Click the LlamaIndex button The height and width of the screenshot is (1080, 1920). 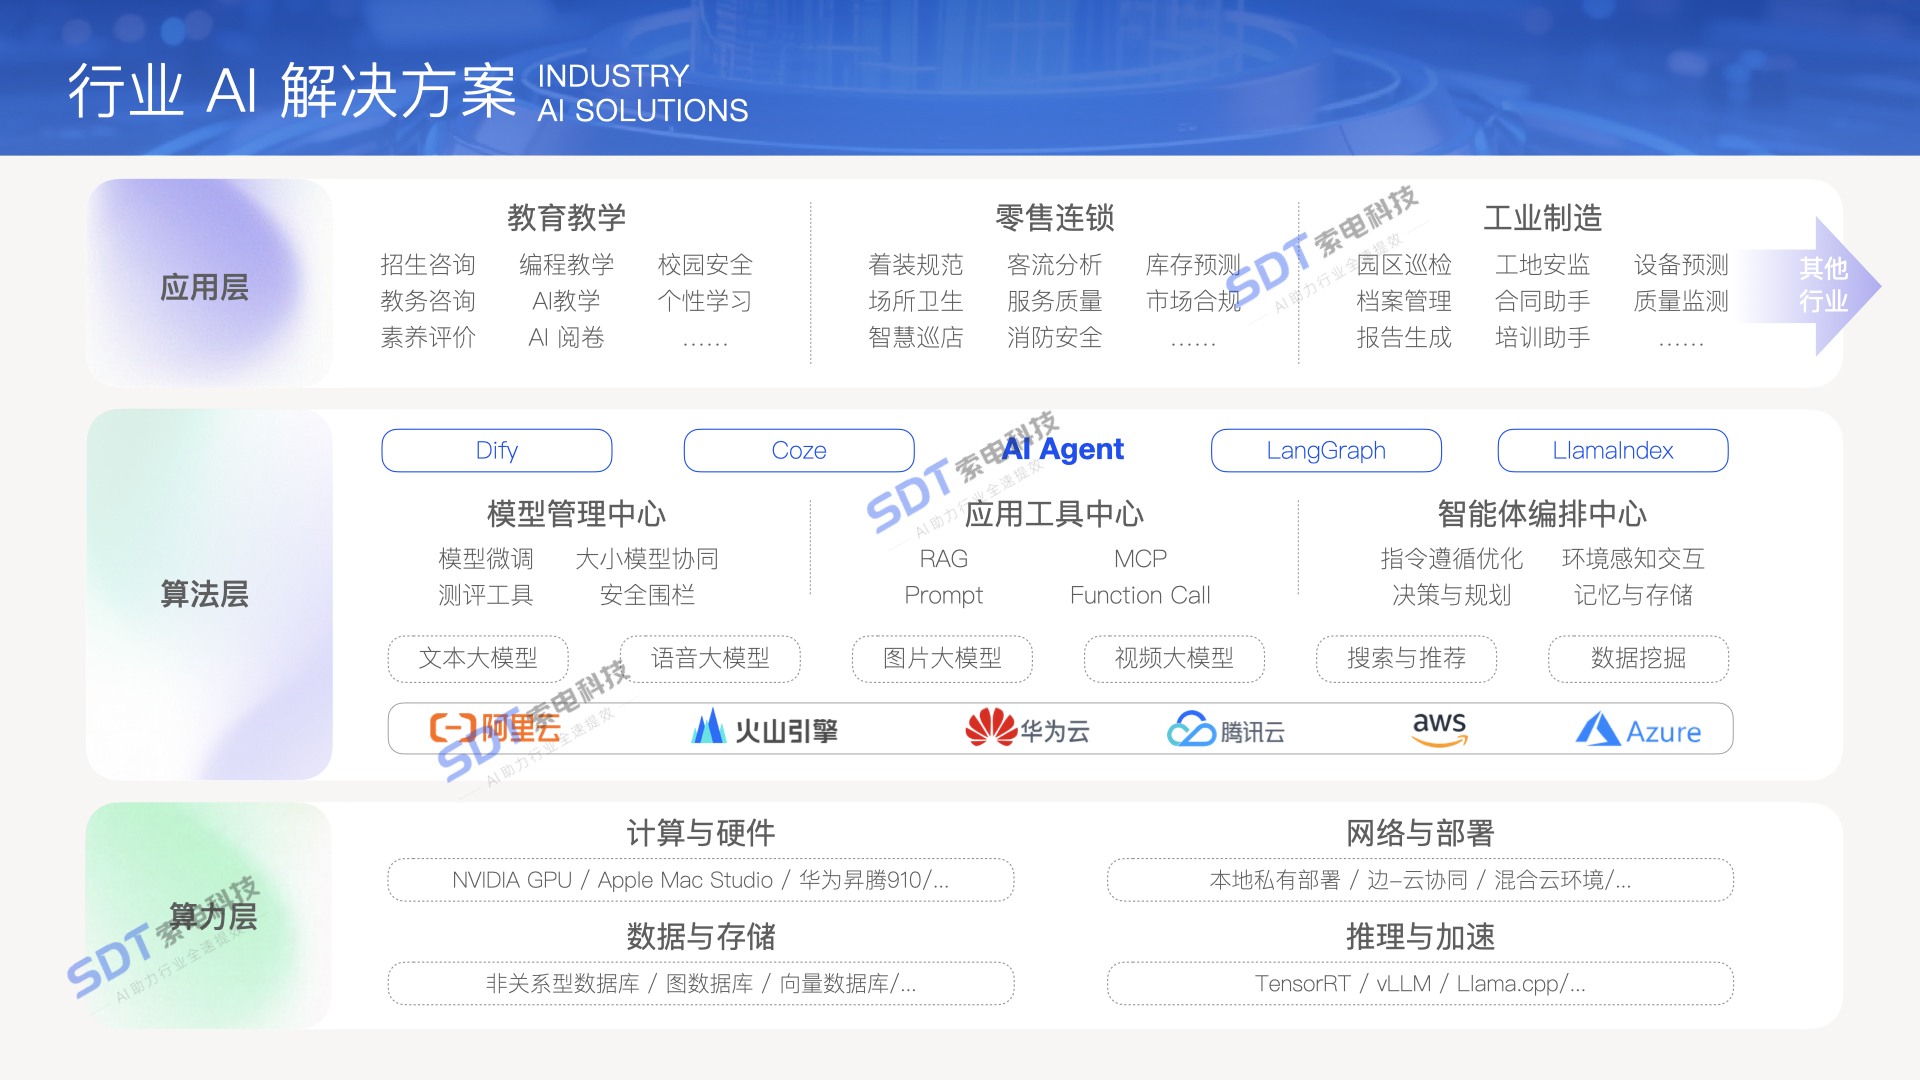click(x=1612, y=451)
